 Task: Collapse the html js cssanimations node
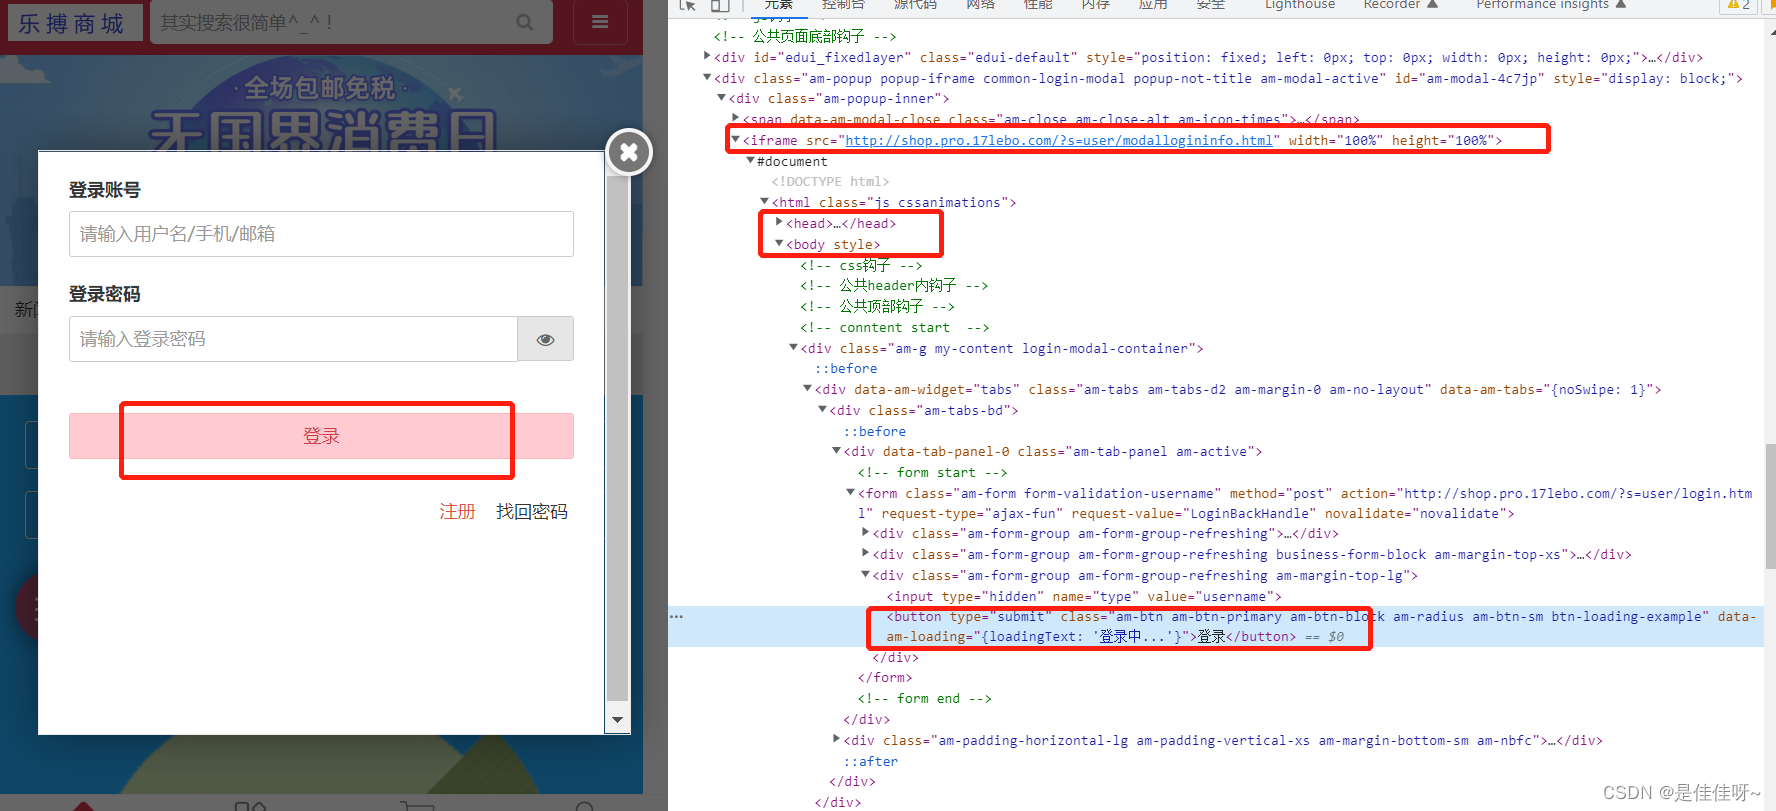point(765,202)
